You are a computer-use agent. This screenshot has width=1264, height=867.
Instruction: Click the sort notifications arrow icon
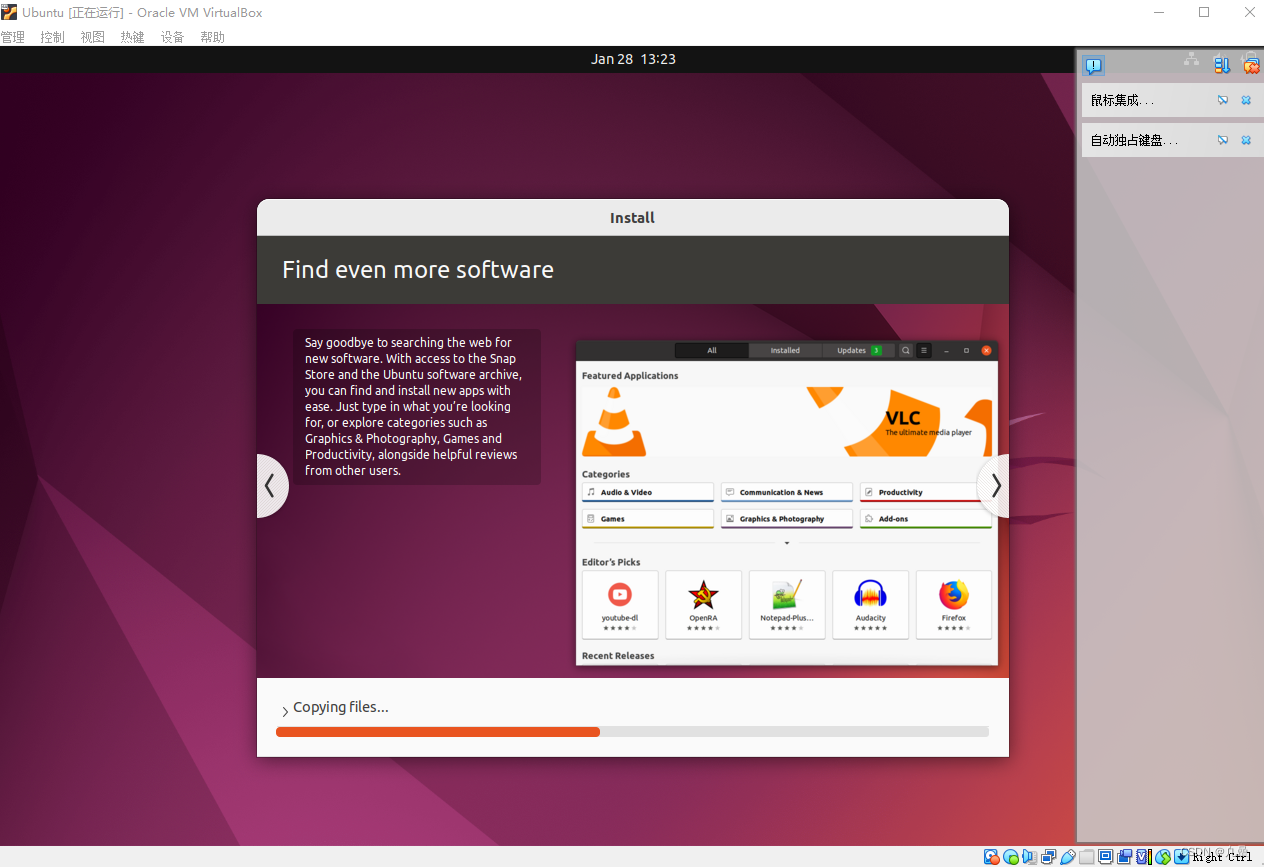pyautogui.click(x=1222, y=65)
